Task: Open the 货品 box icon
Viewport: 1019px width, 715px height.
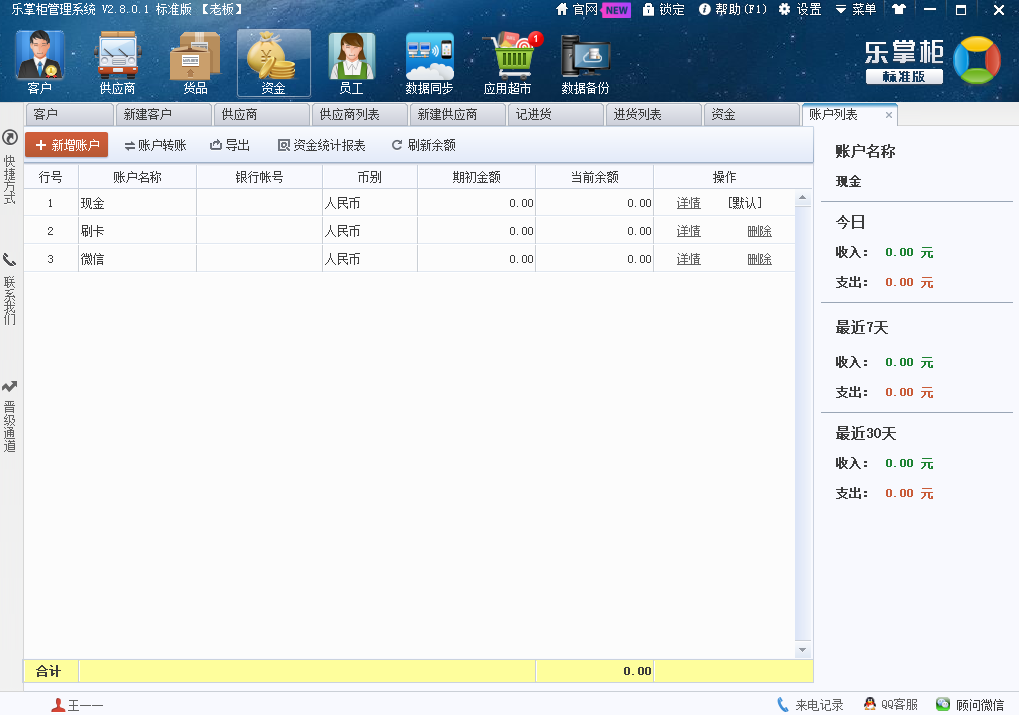Action: (x=195, y=63)
